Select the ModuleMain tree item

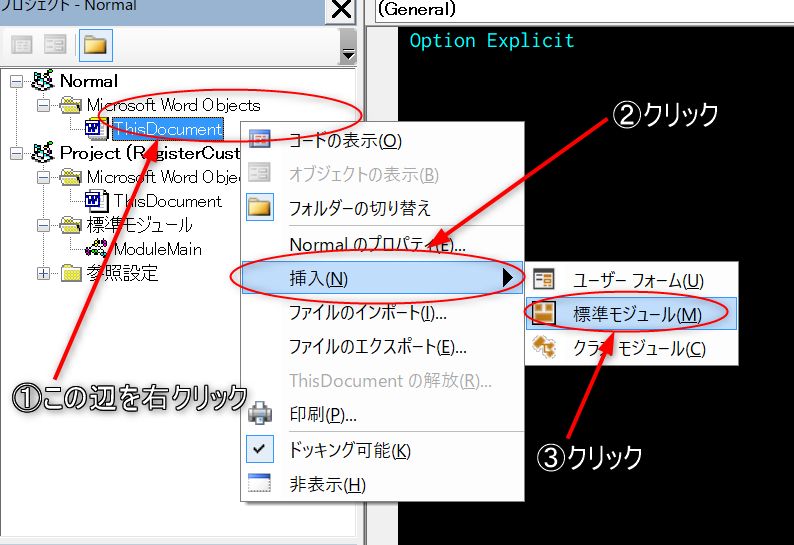tap(157, 249)
